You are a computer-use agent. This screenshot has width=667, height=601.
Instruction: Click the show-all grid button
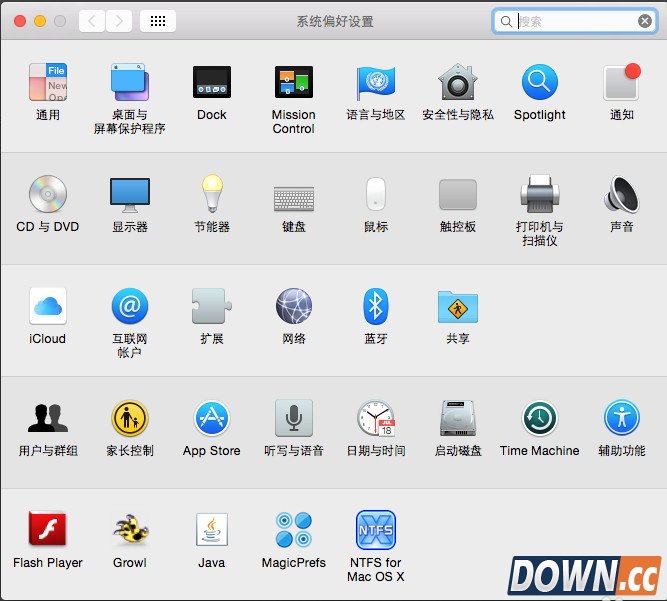158,21
